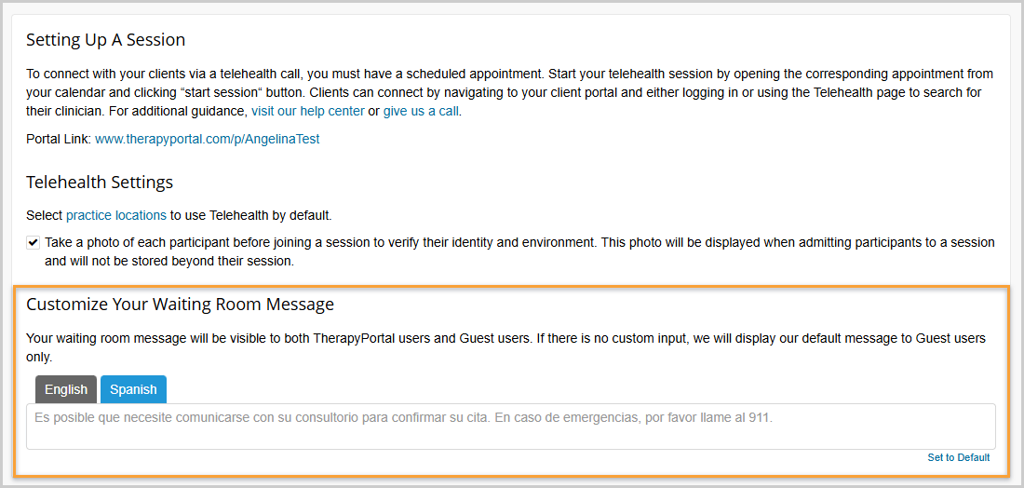The image size is (1024, 488).
Task: Follow the "practice locations" link
Action: [x=116, y=215]
